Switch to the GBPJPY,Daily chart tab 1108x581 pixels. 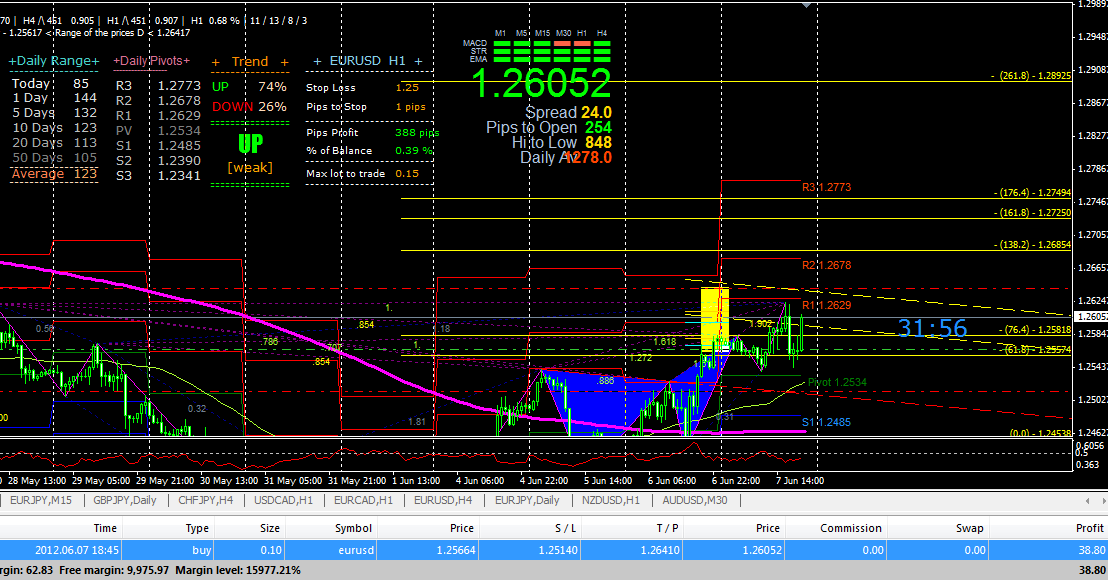tap(124, 500)
